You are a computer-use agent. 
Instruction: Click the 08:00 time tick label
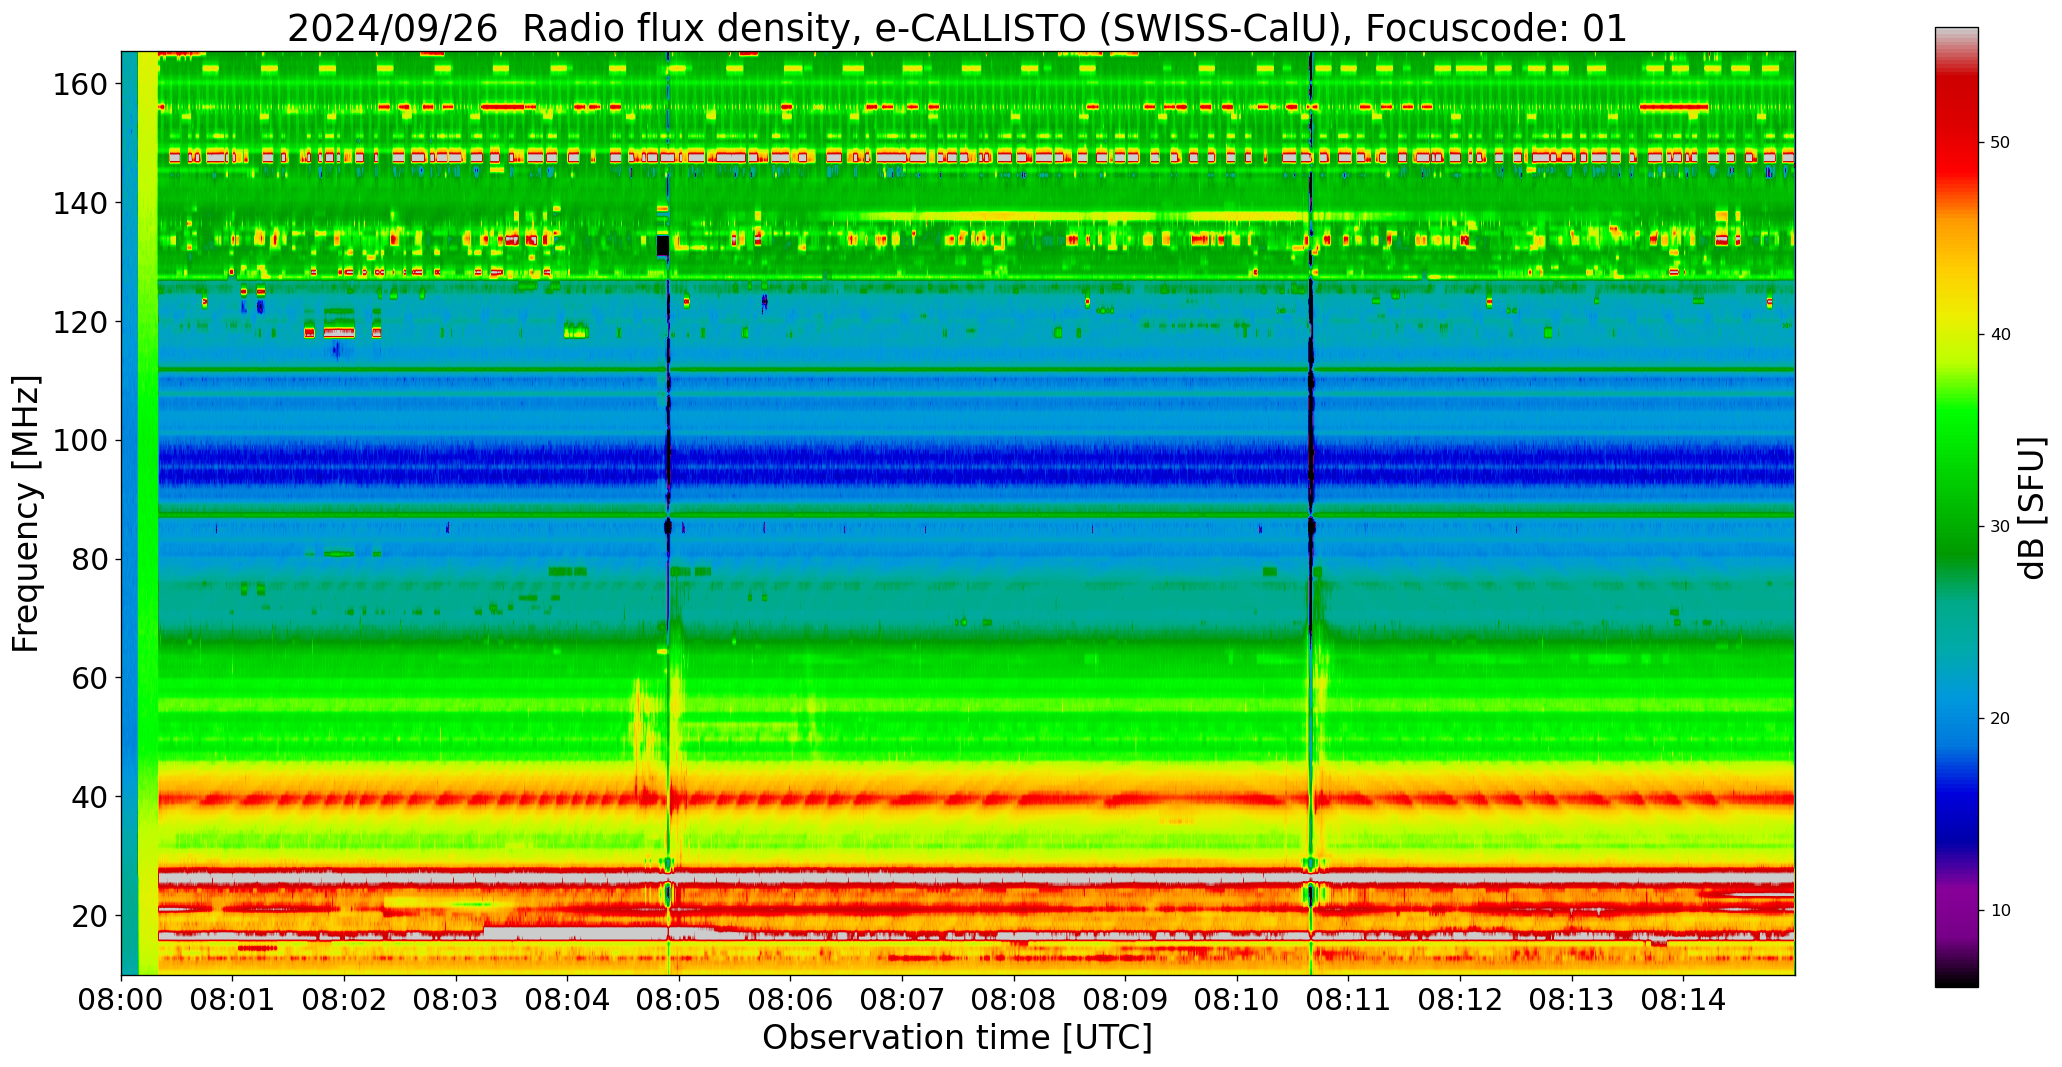point(122,1001)
